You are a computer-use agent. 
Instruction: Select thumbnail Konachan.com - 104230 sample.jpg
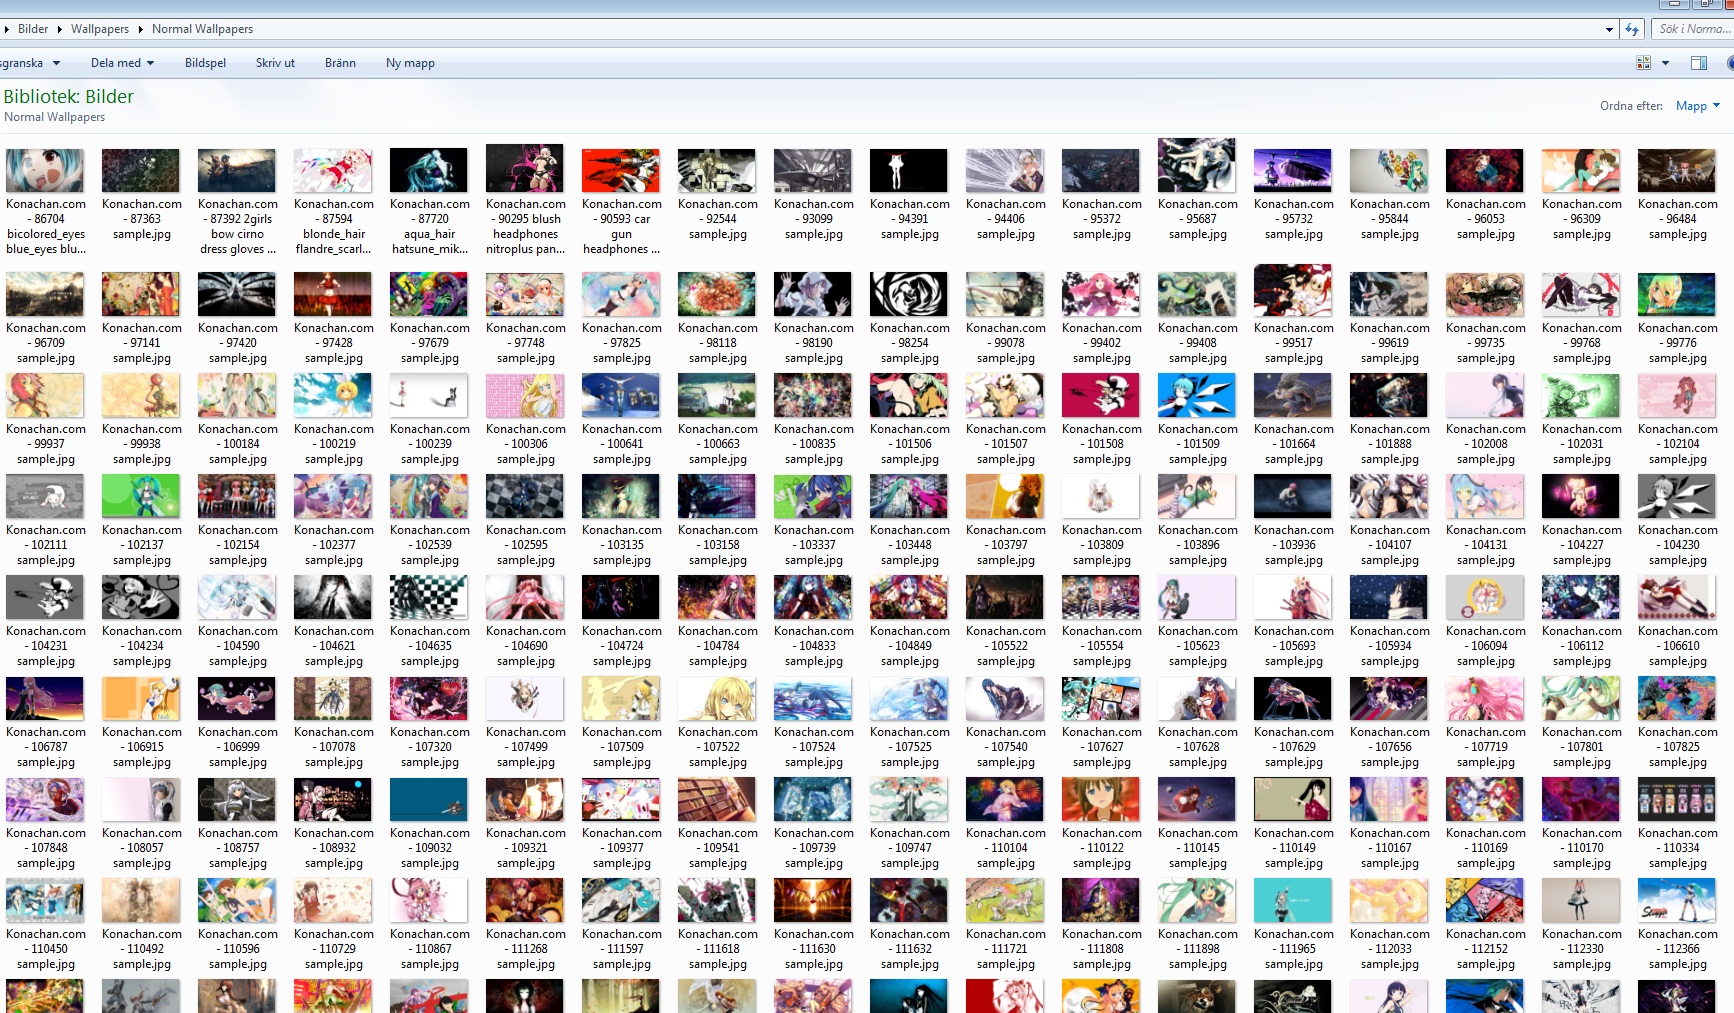(x=1677, y=497)
